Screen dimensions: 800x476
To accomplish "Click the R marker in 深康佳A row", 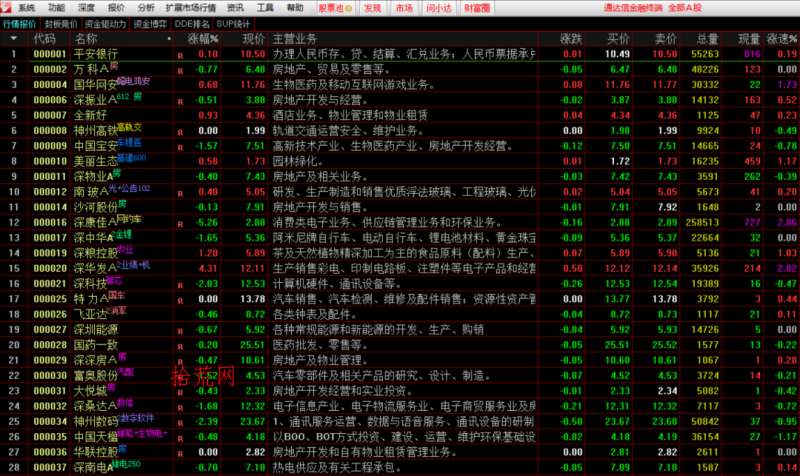I will point(180,224).
